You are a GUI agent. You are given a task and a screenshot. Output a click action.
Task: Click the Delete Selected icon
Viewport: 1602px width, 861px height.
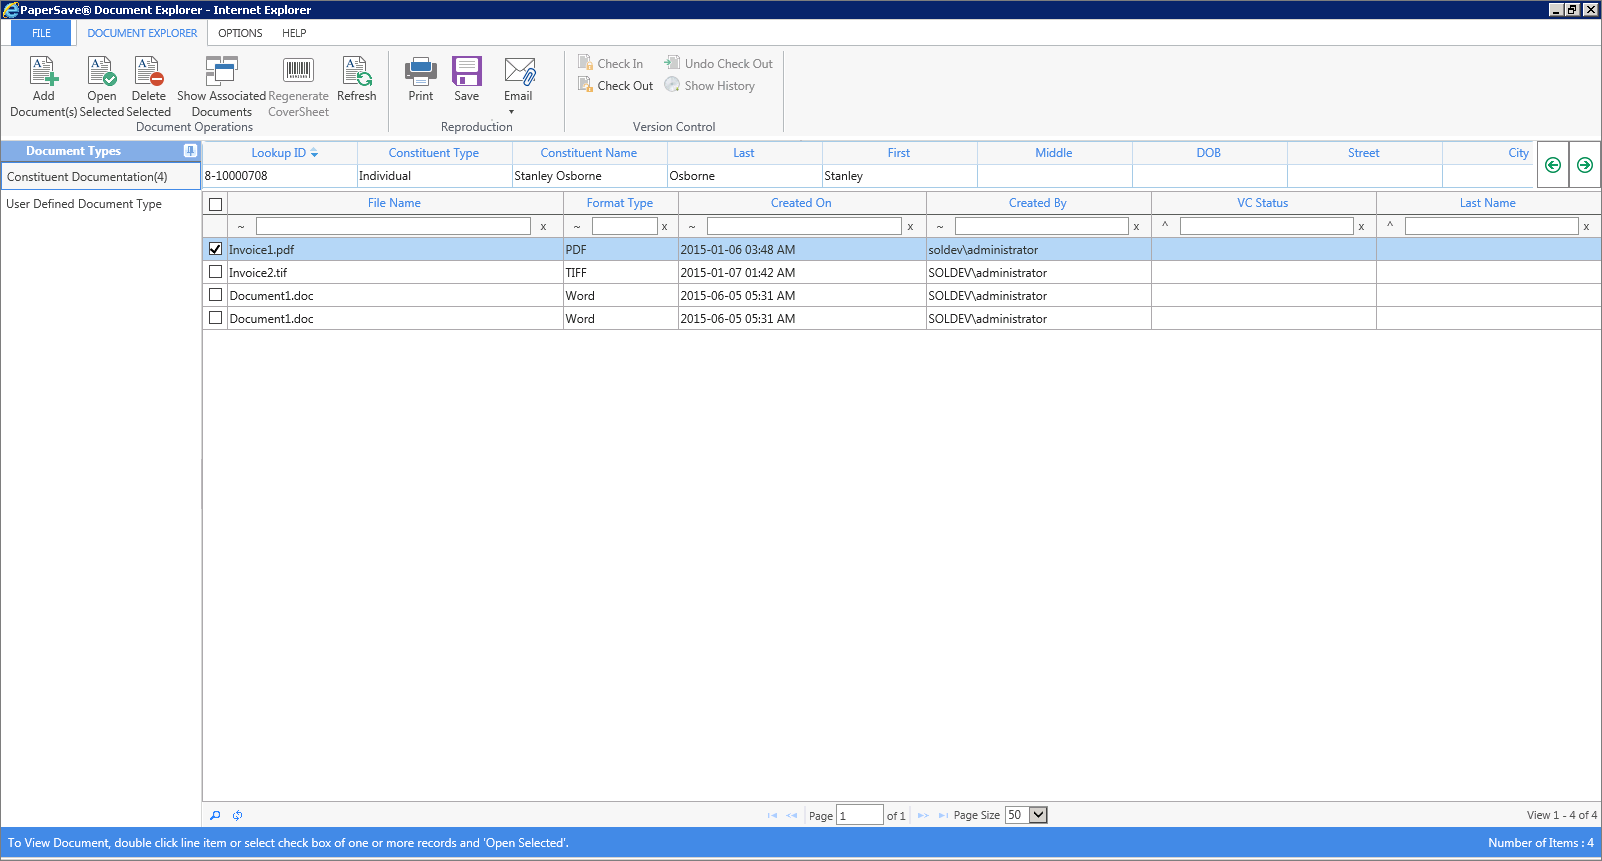coord(148,71)
